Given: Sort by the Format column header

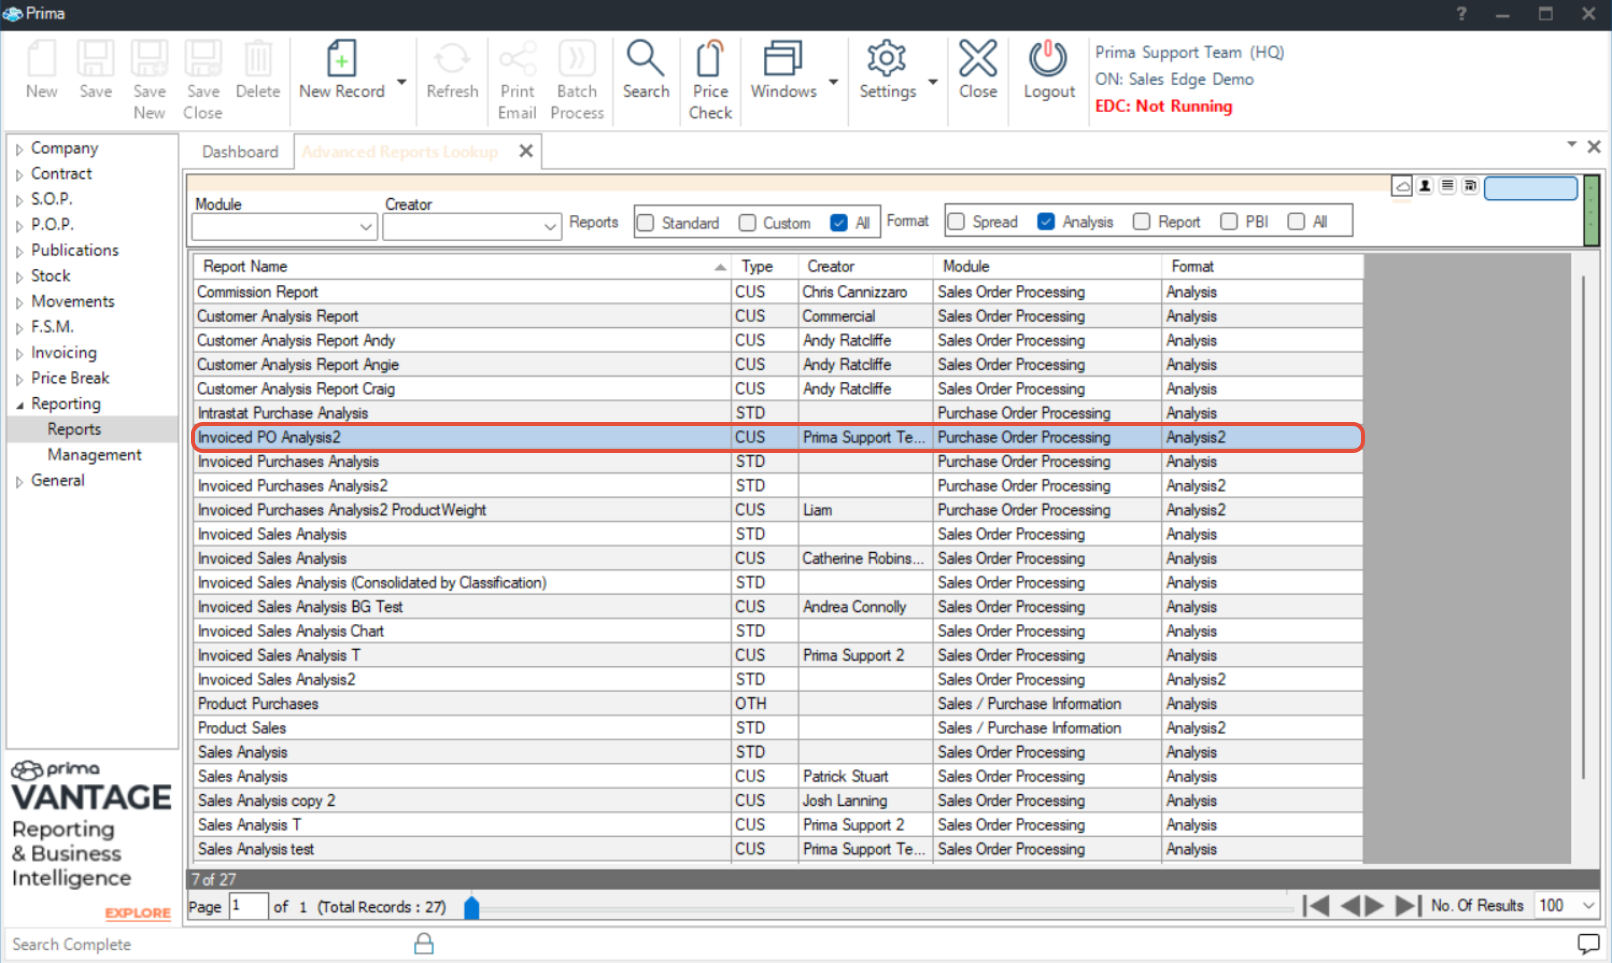Looking at the screenshot, I should 1262,266.
